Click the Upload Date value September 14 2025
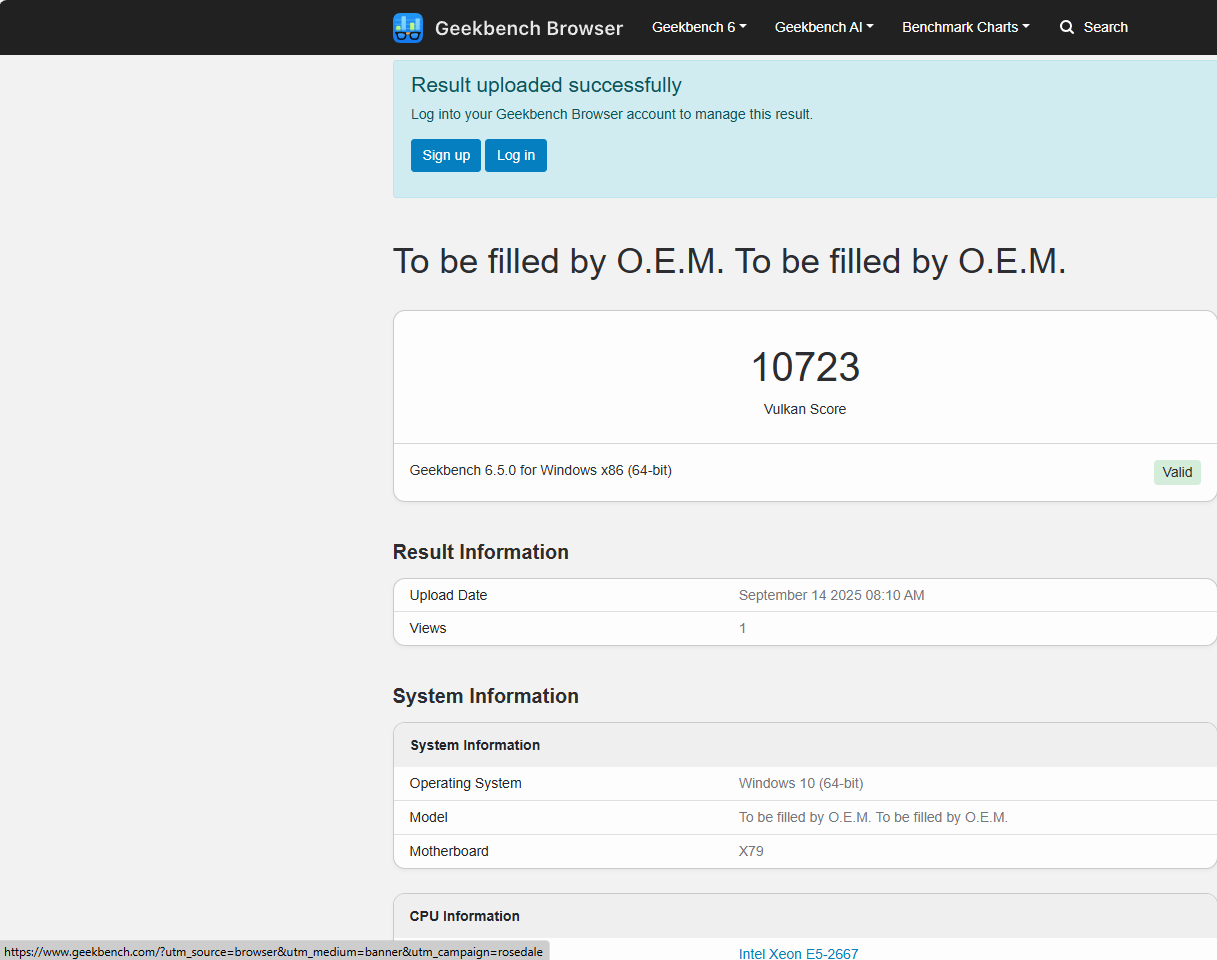 pos(831,595)
